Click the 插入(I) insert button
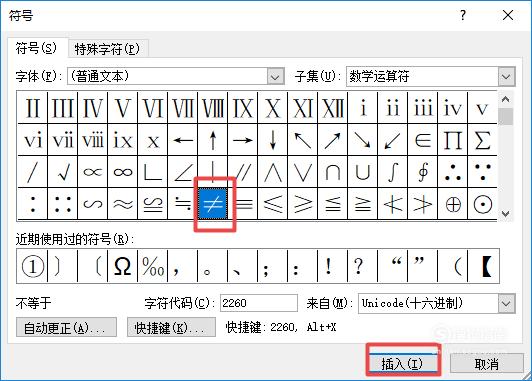Image resolution: width=532 pixels, height=381 pixels. pyautogui.click(x=402, y=364)
